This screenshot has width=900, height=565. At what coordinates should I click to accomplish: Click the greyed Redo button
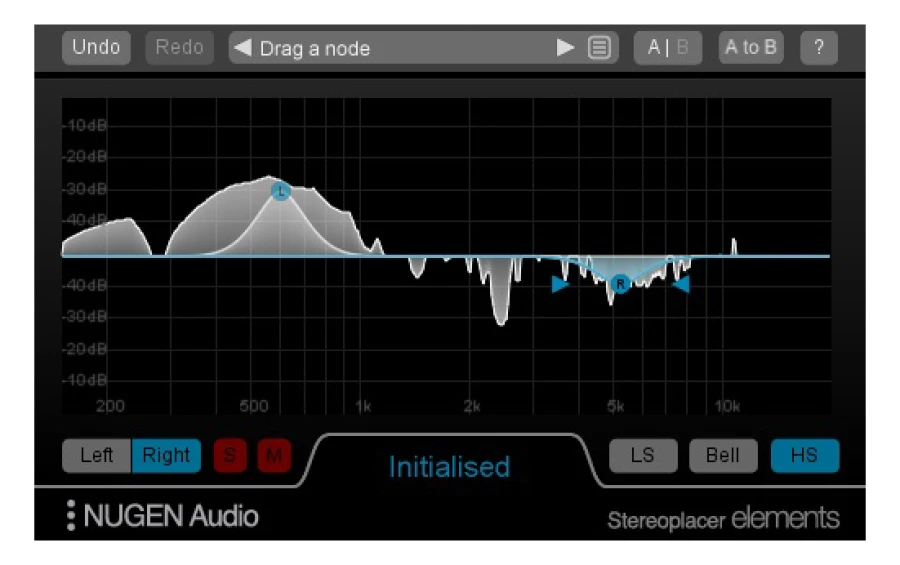(179, 47)
